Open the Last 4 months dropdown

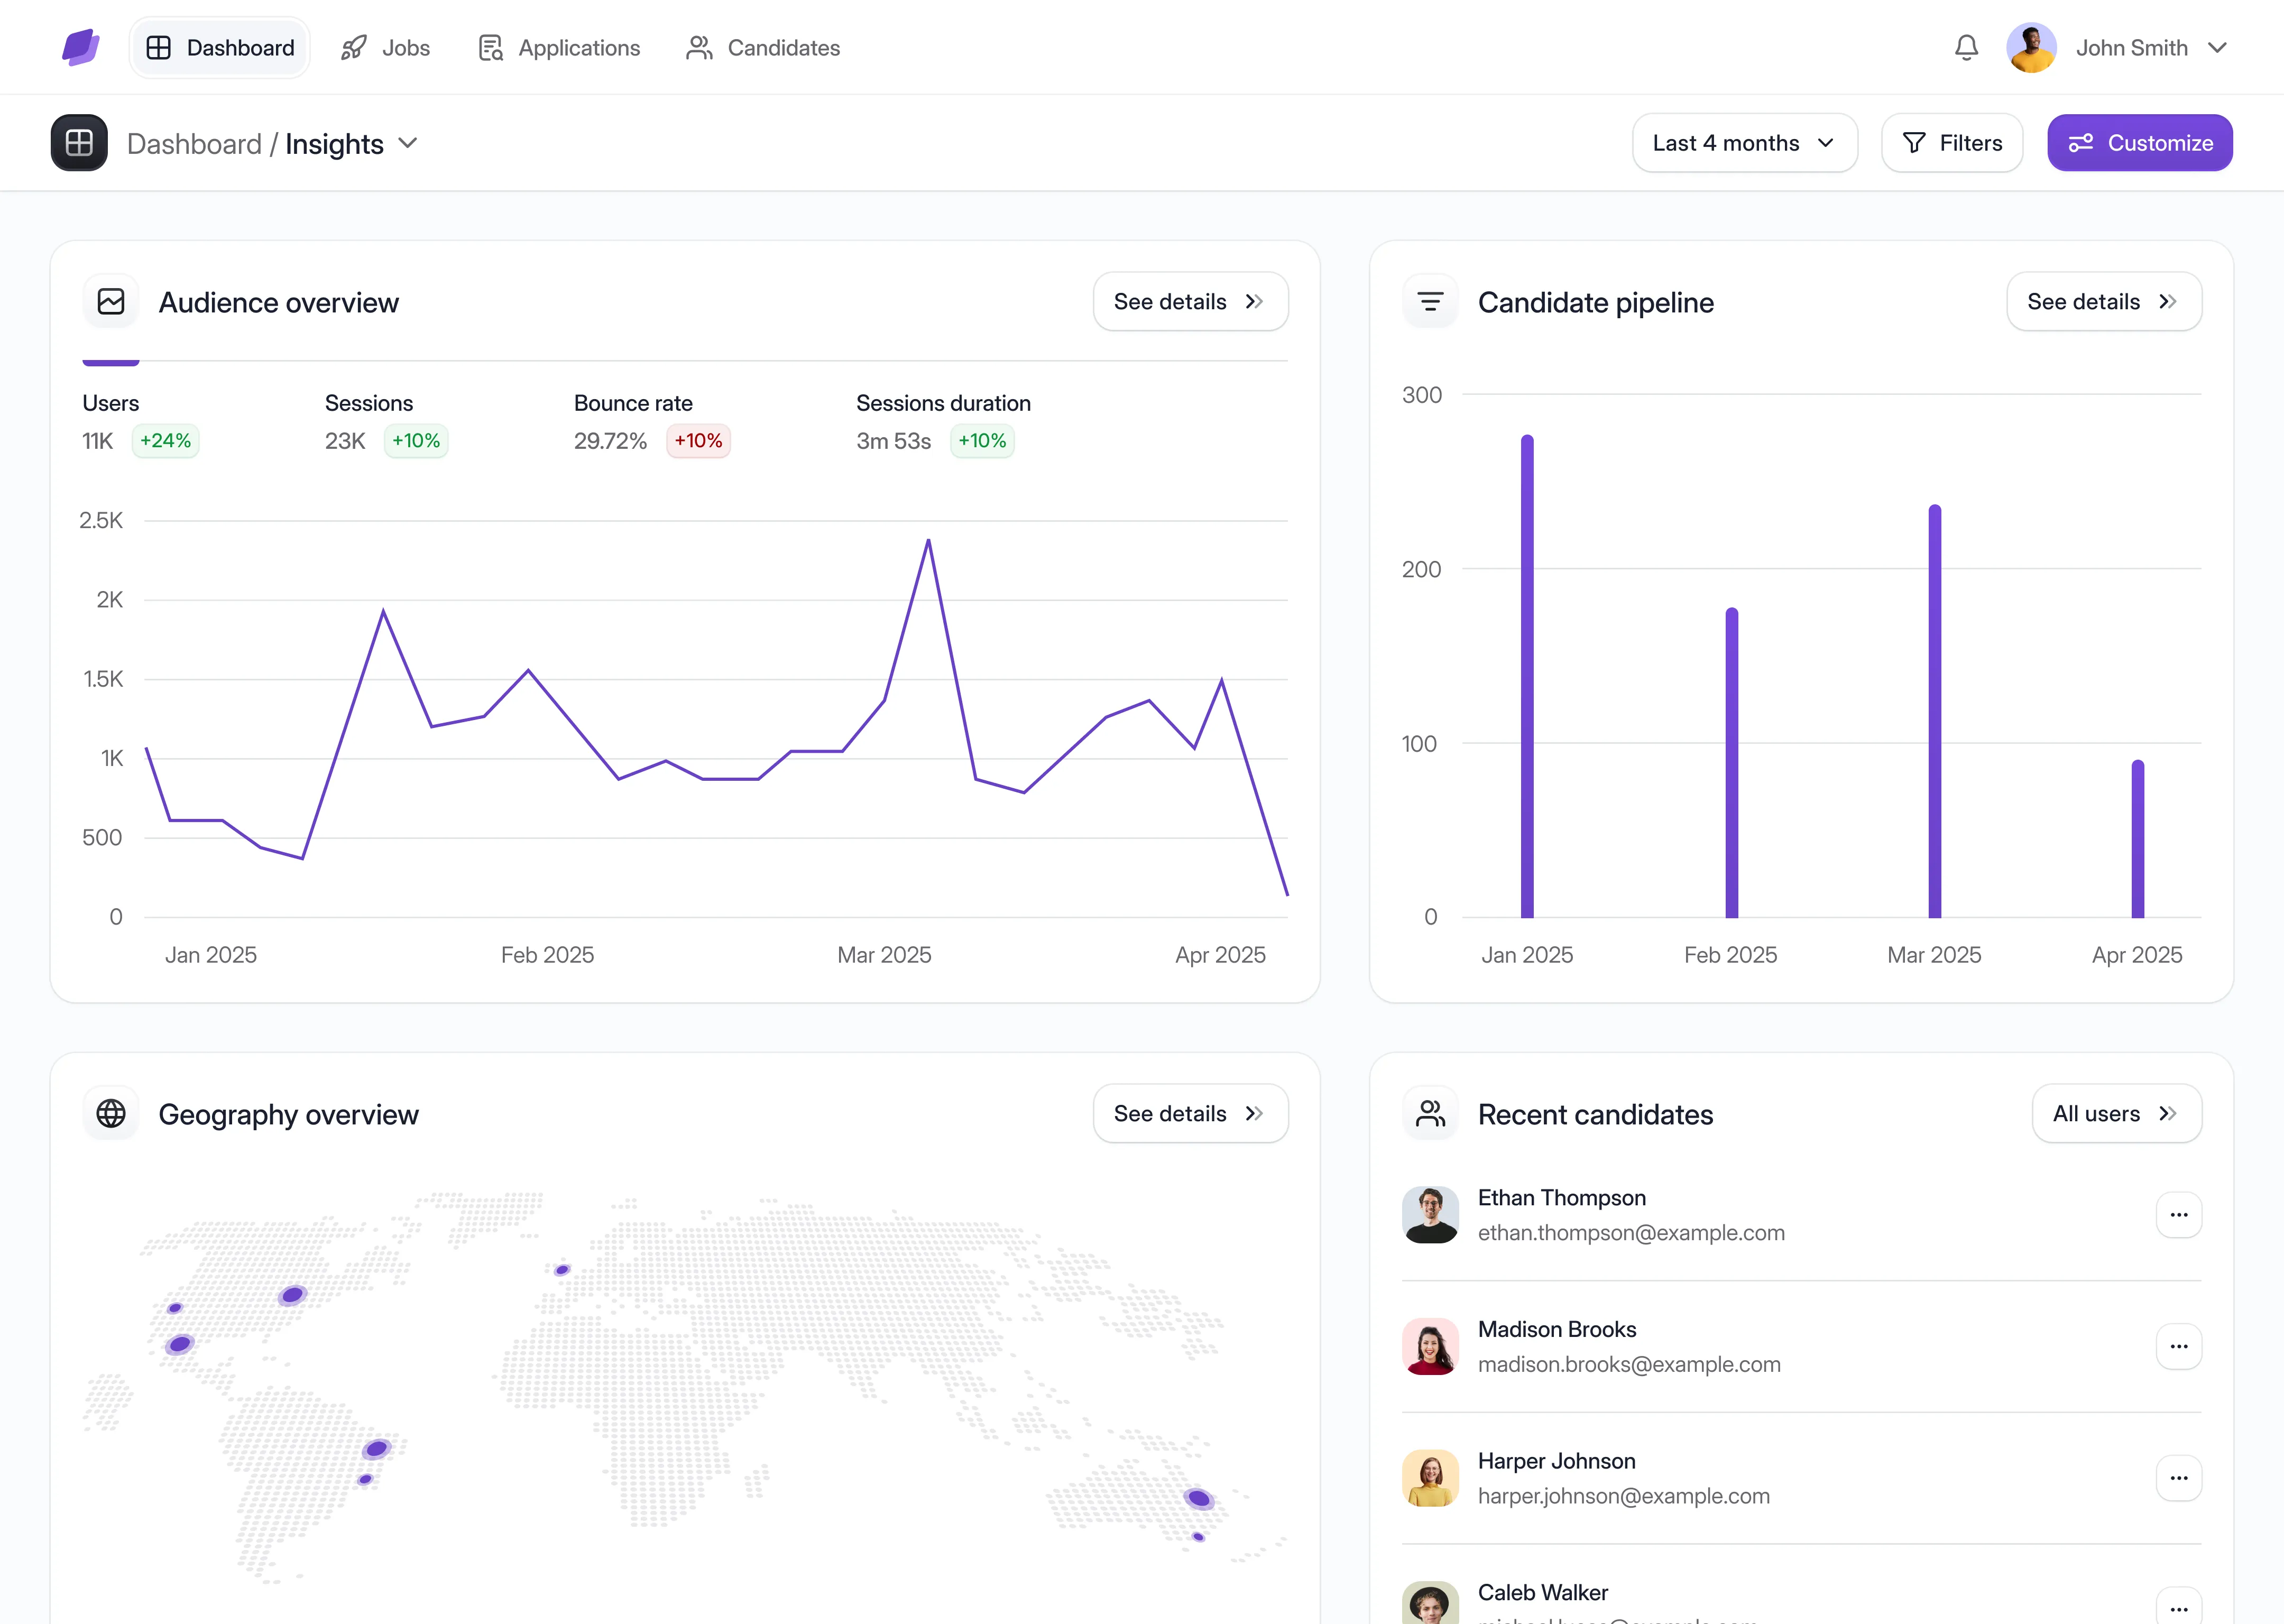tap(1744, 143)
